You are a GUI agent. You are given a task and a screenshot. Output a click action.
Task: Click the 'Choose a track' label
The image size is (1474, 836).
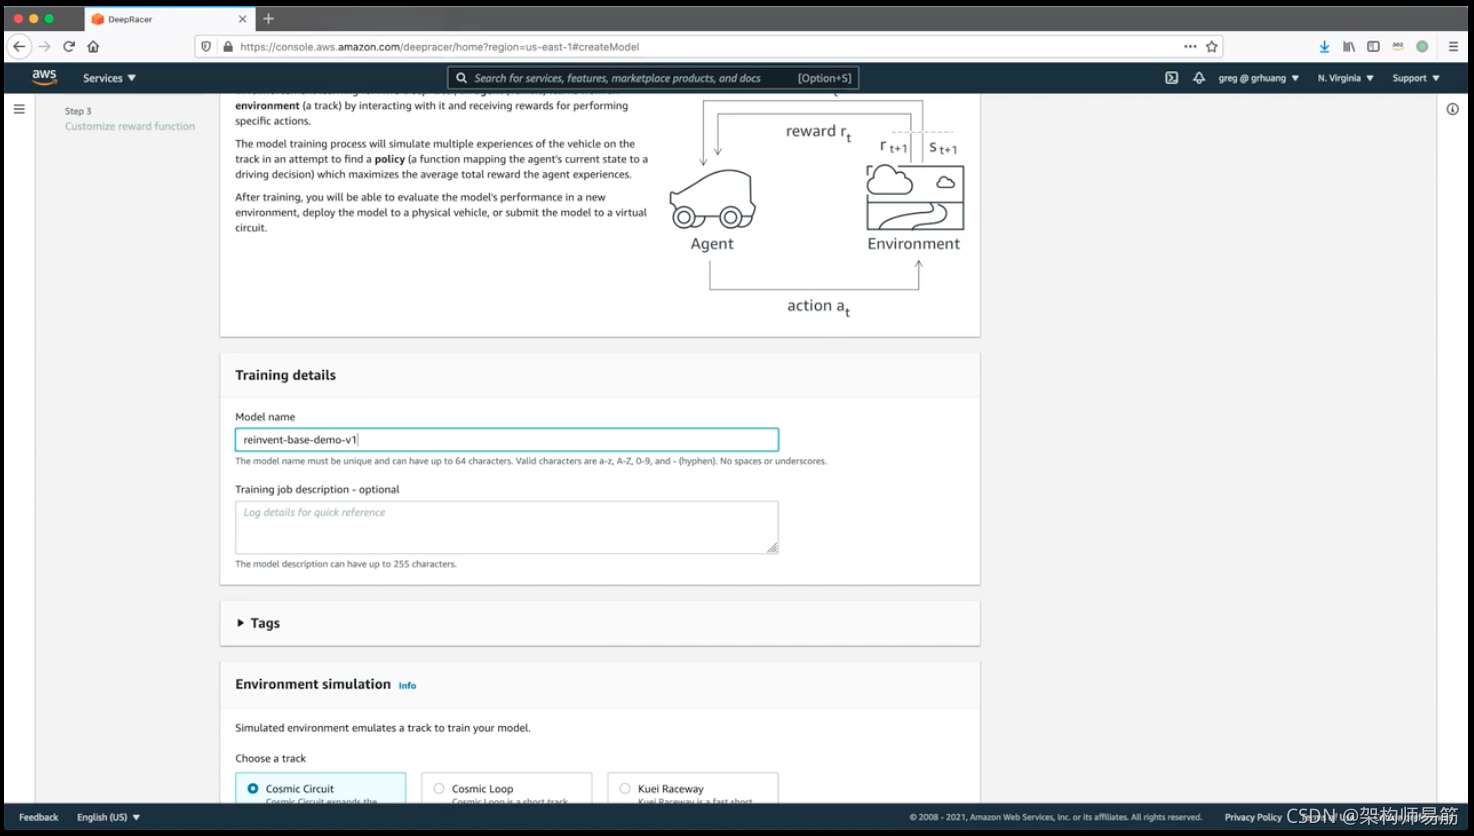270,758
